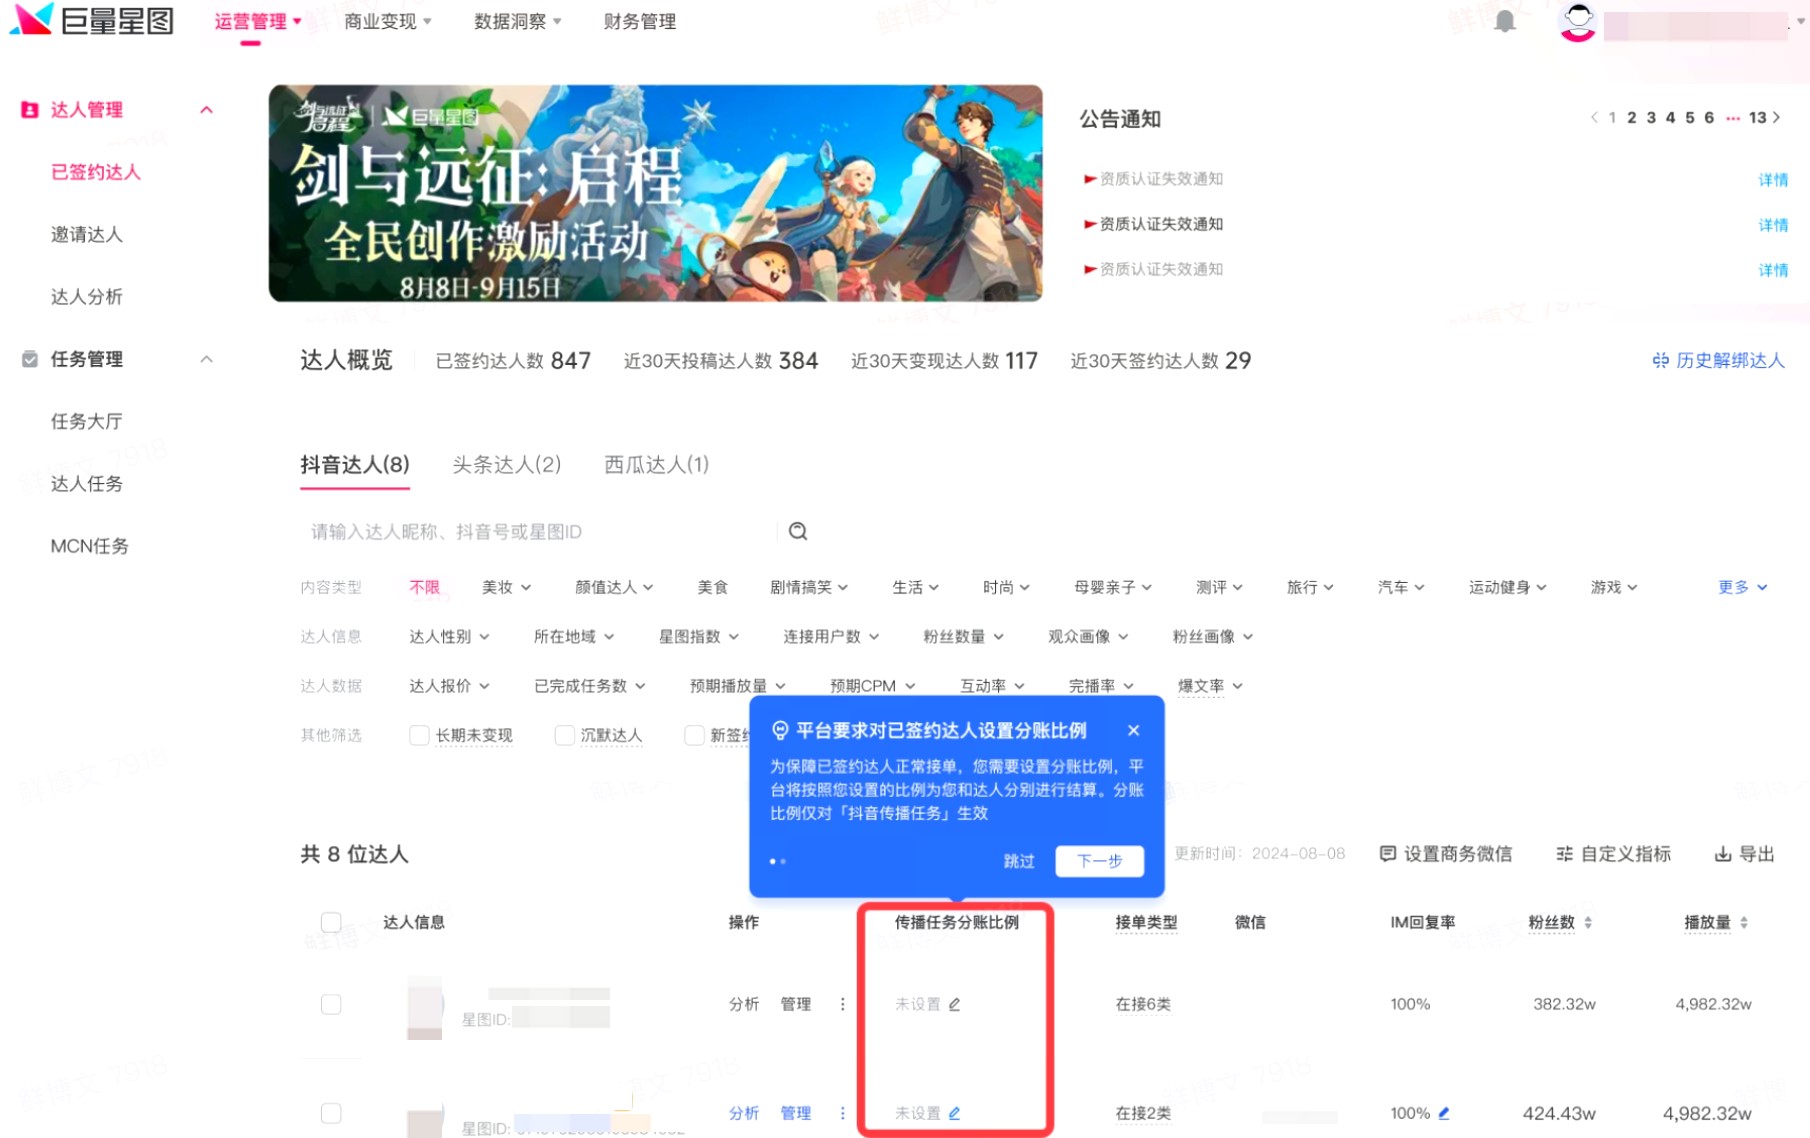Click the 任务管理 sidebar icon

[x=30, y=359]
